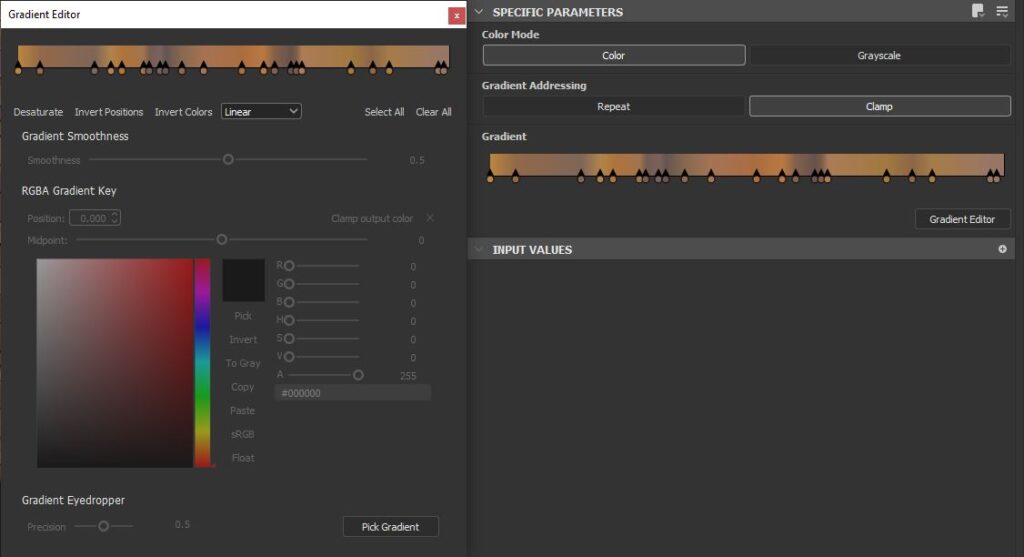This screenshot has height=557, width=1024.
Task: Click the S saturation slider
Action: [320, 338]
